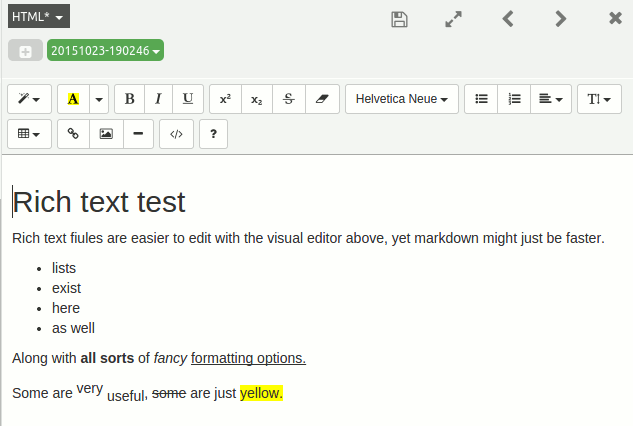This screenshot has height=426, width=633.
Task: Open the color picker dropdown arrow
Action: pos(99,99)
